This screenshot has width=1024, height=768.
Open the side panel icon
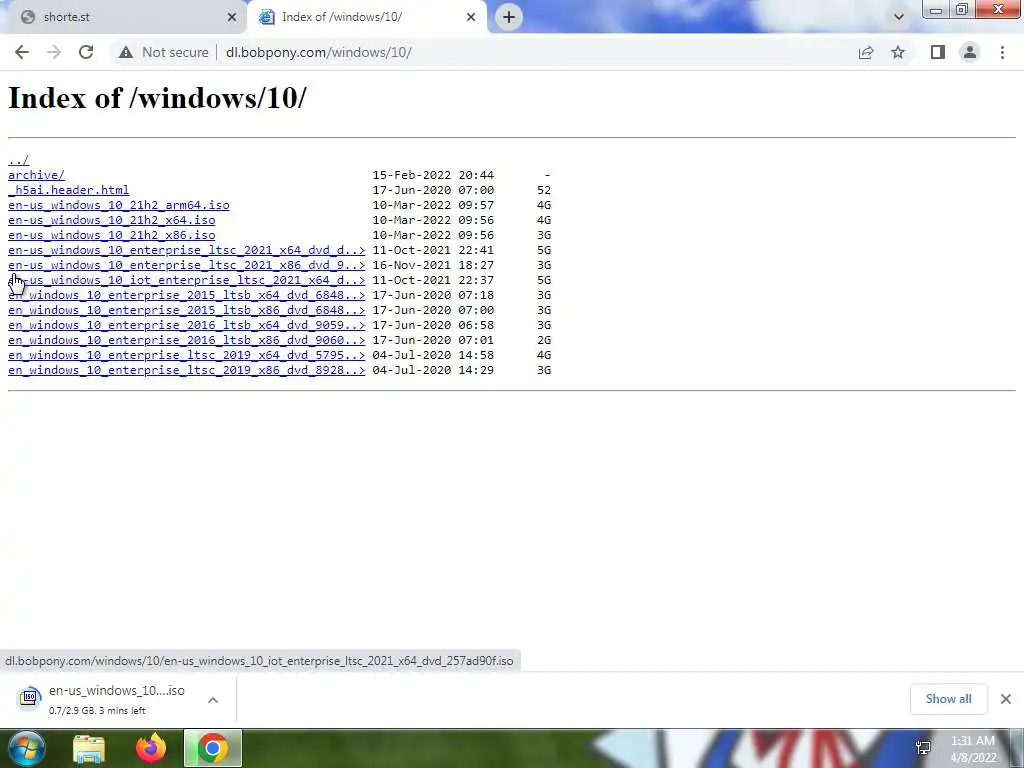click(x=938, y=52)
